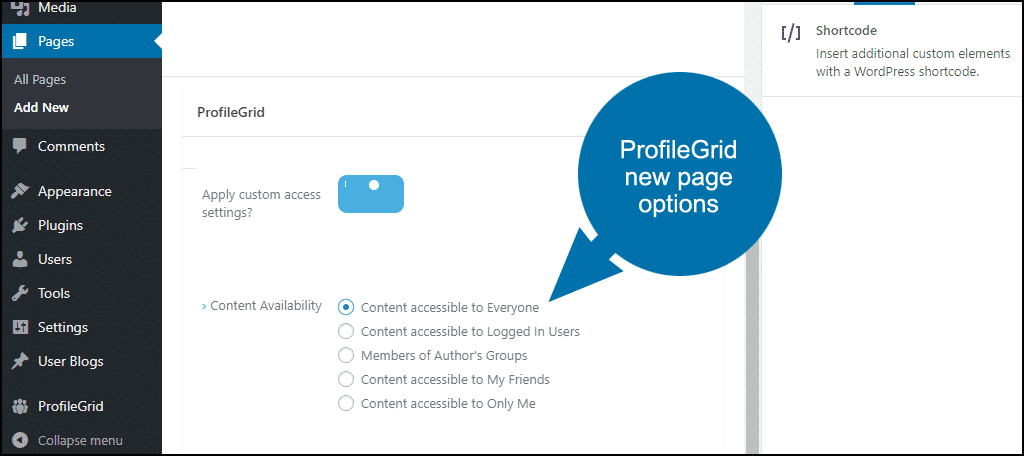Toggle the Apply custom access settings switch
1024x456 pixels.
tap(371, 194)
